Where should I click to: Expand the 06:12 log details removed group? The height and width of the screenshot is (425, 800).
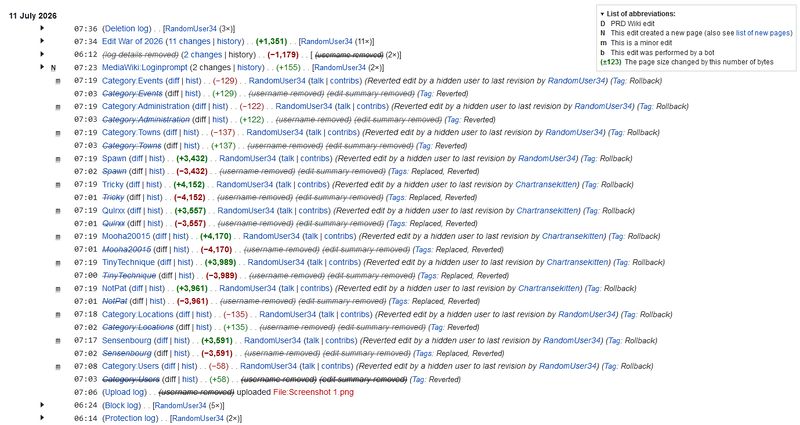coord(42,54)
